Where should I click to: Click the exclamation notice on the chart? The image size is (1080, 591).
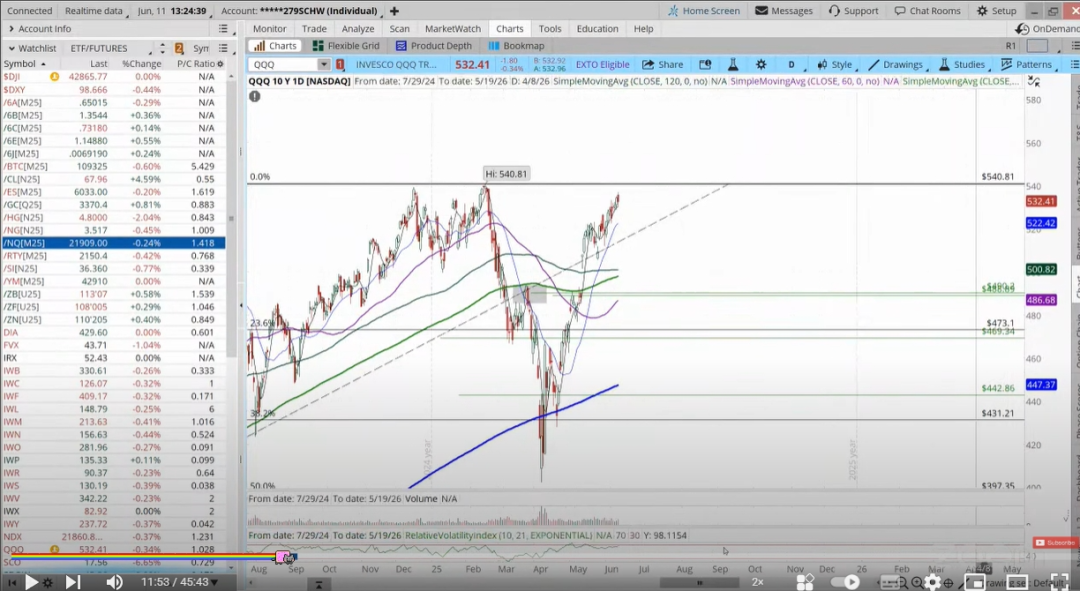[x=255, y=96]
